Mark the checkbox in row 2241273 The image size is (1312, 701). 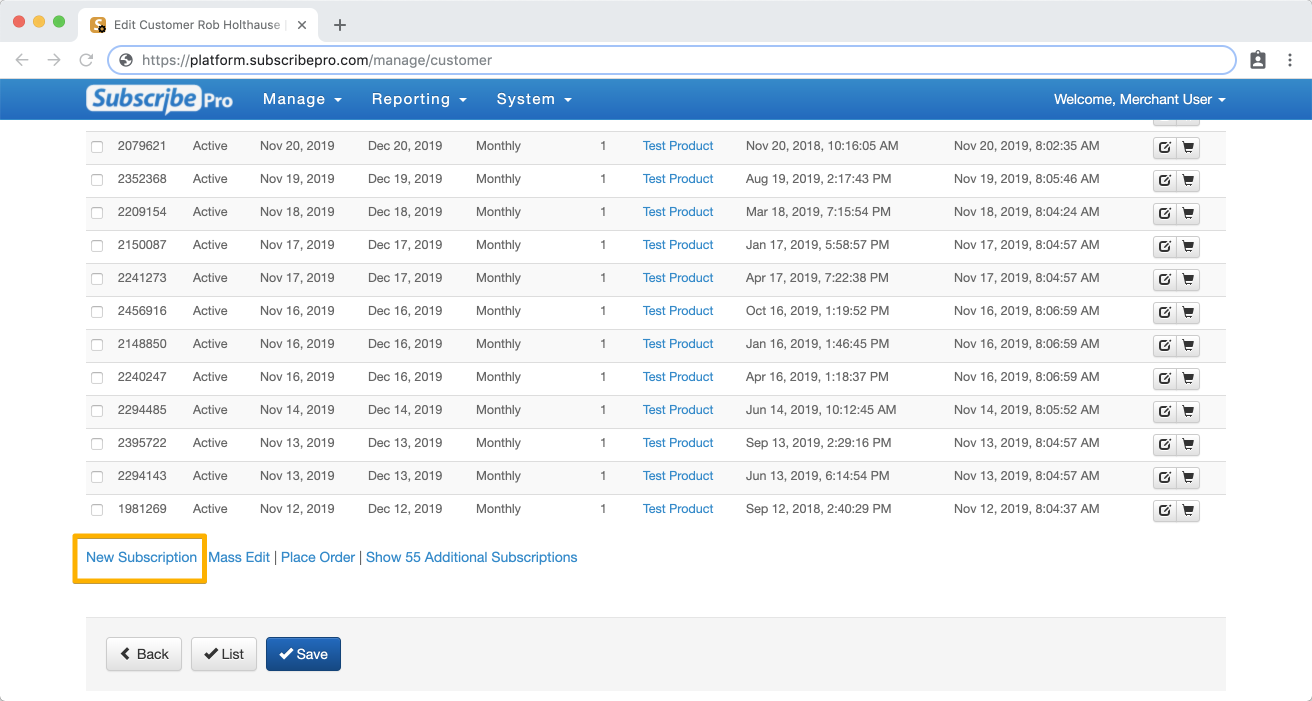tap(97, 279)
